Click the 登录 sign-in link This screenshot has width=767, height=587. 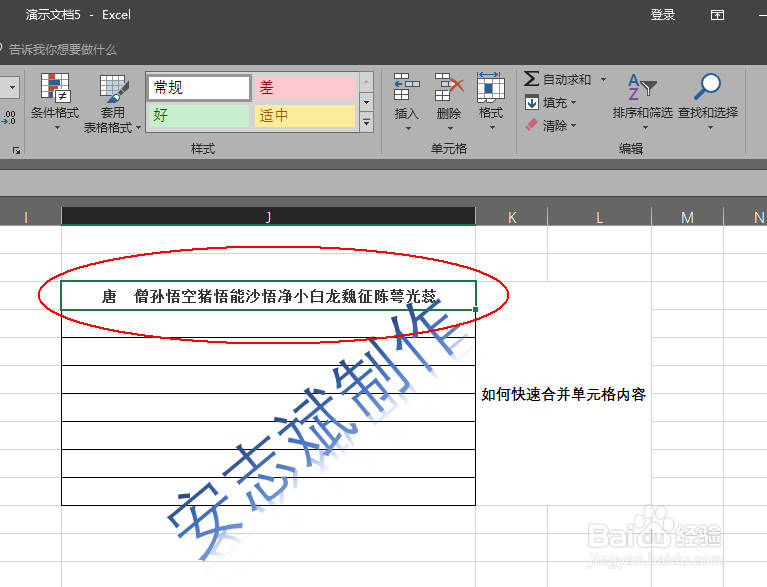(662, 15)
